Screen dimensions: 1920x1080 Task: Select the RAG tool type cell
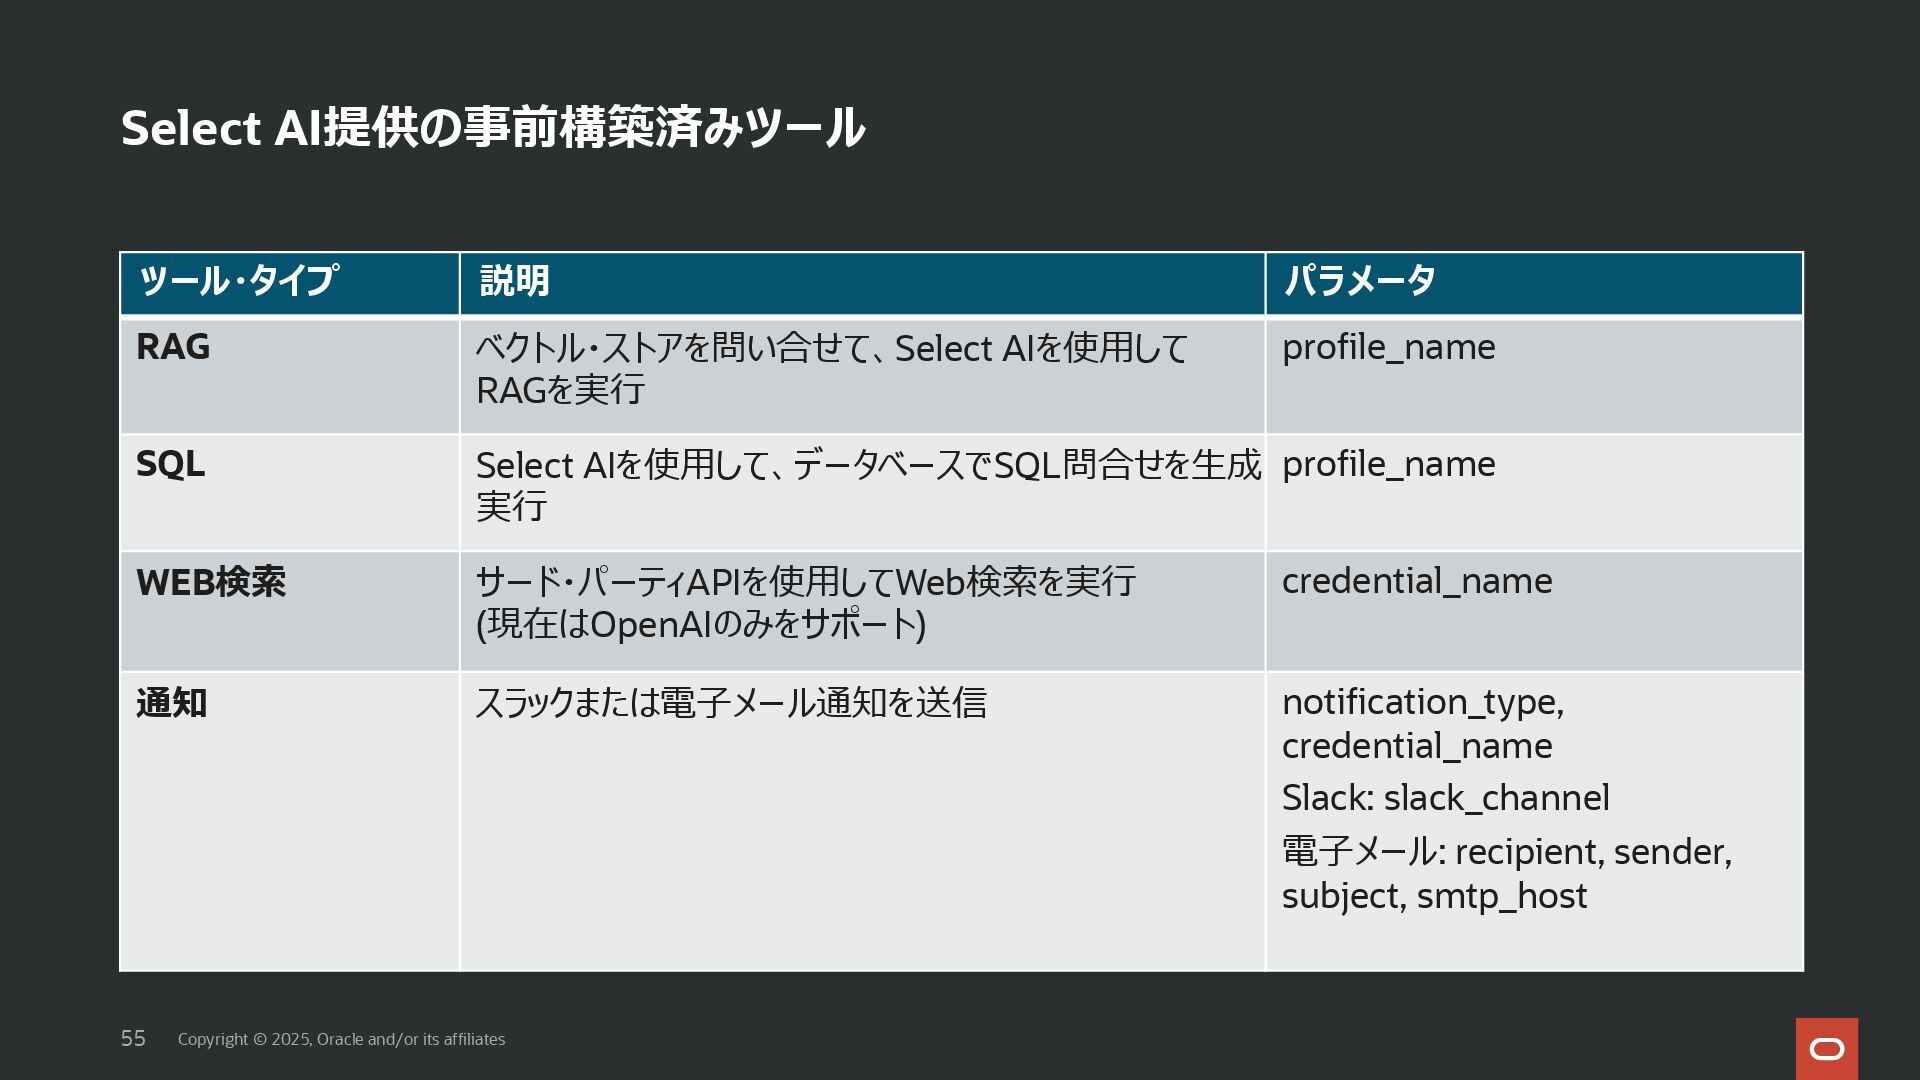pyautogui.click(x=173, y=347)
